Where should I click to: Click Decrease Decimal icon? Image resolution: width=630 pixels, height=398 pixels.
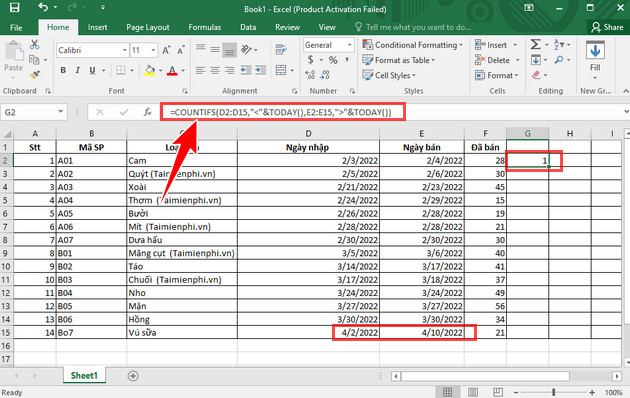(325, 75)
